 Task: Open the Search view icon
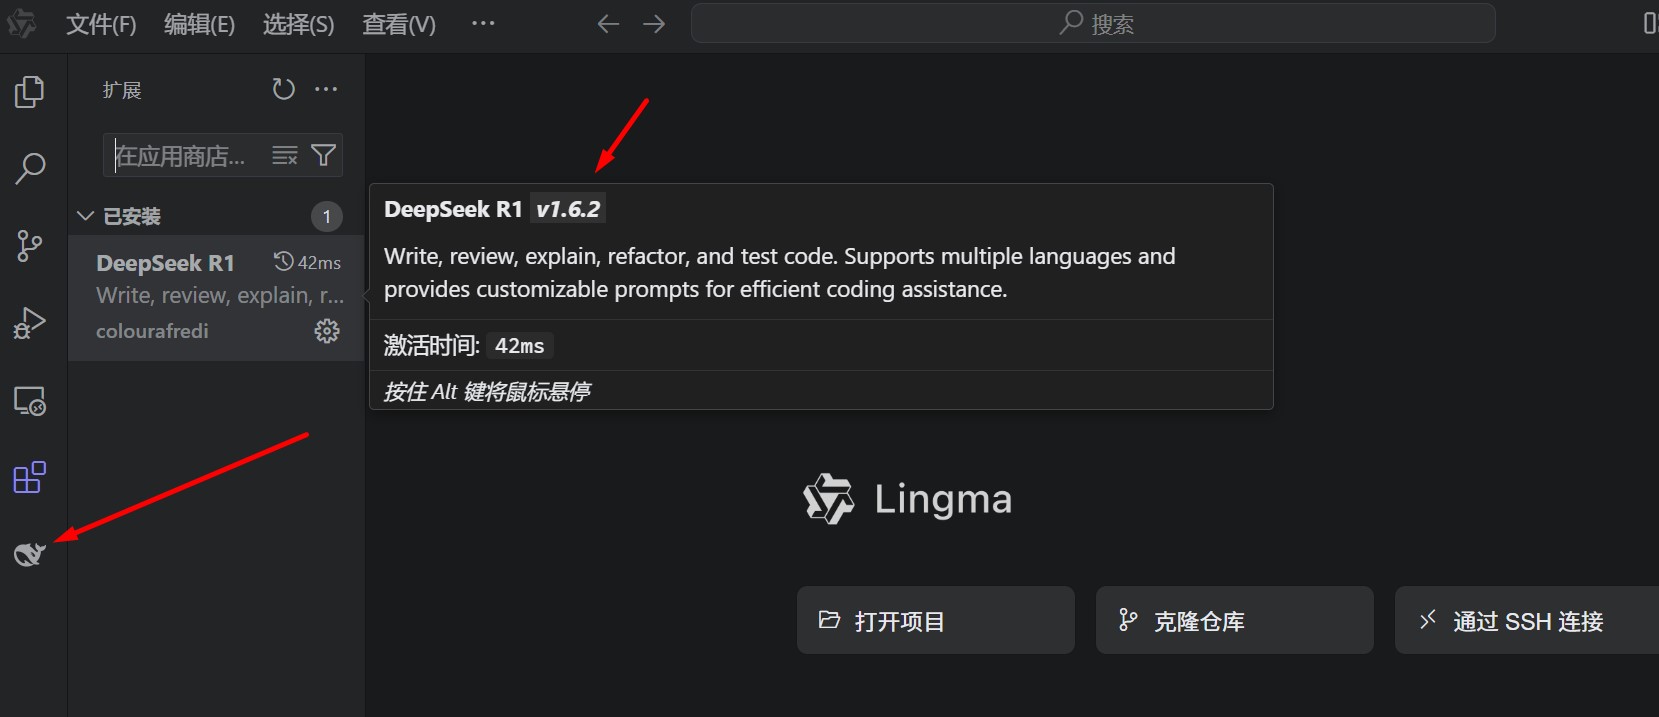(29, 168)
